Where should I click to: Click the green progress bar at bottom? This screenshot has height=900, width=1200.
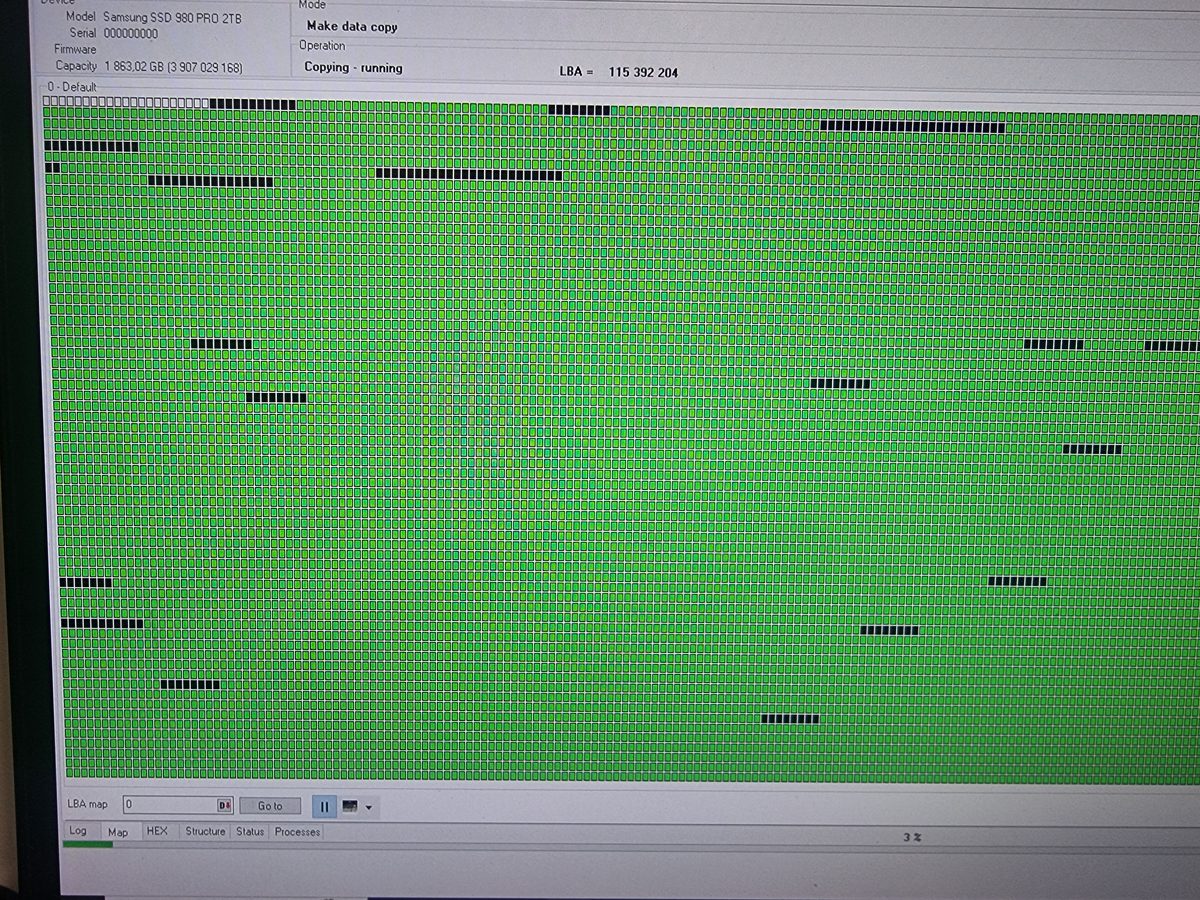(88, 844)
